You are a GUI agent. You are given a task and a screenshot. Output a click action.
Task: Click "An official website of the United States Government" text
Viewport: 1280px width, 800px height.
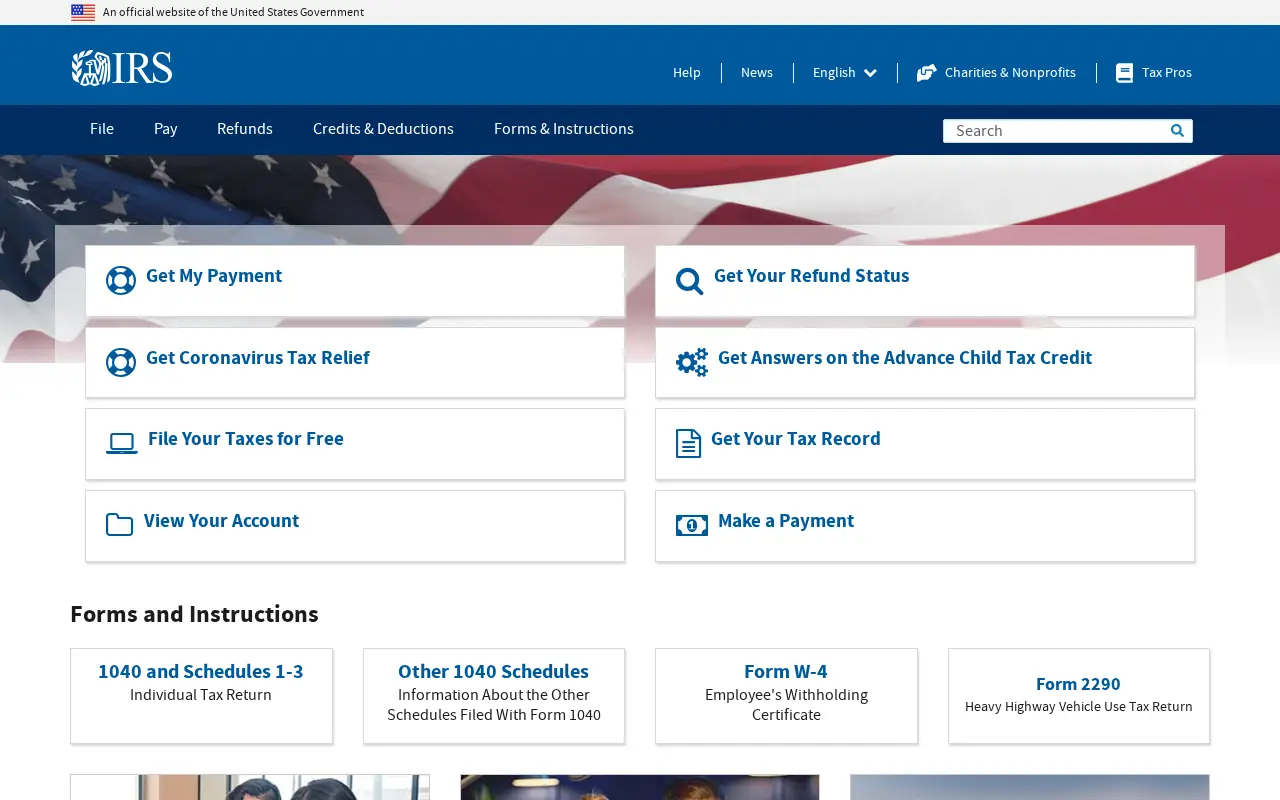[233, 13]
